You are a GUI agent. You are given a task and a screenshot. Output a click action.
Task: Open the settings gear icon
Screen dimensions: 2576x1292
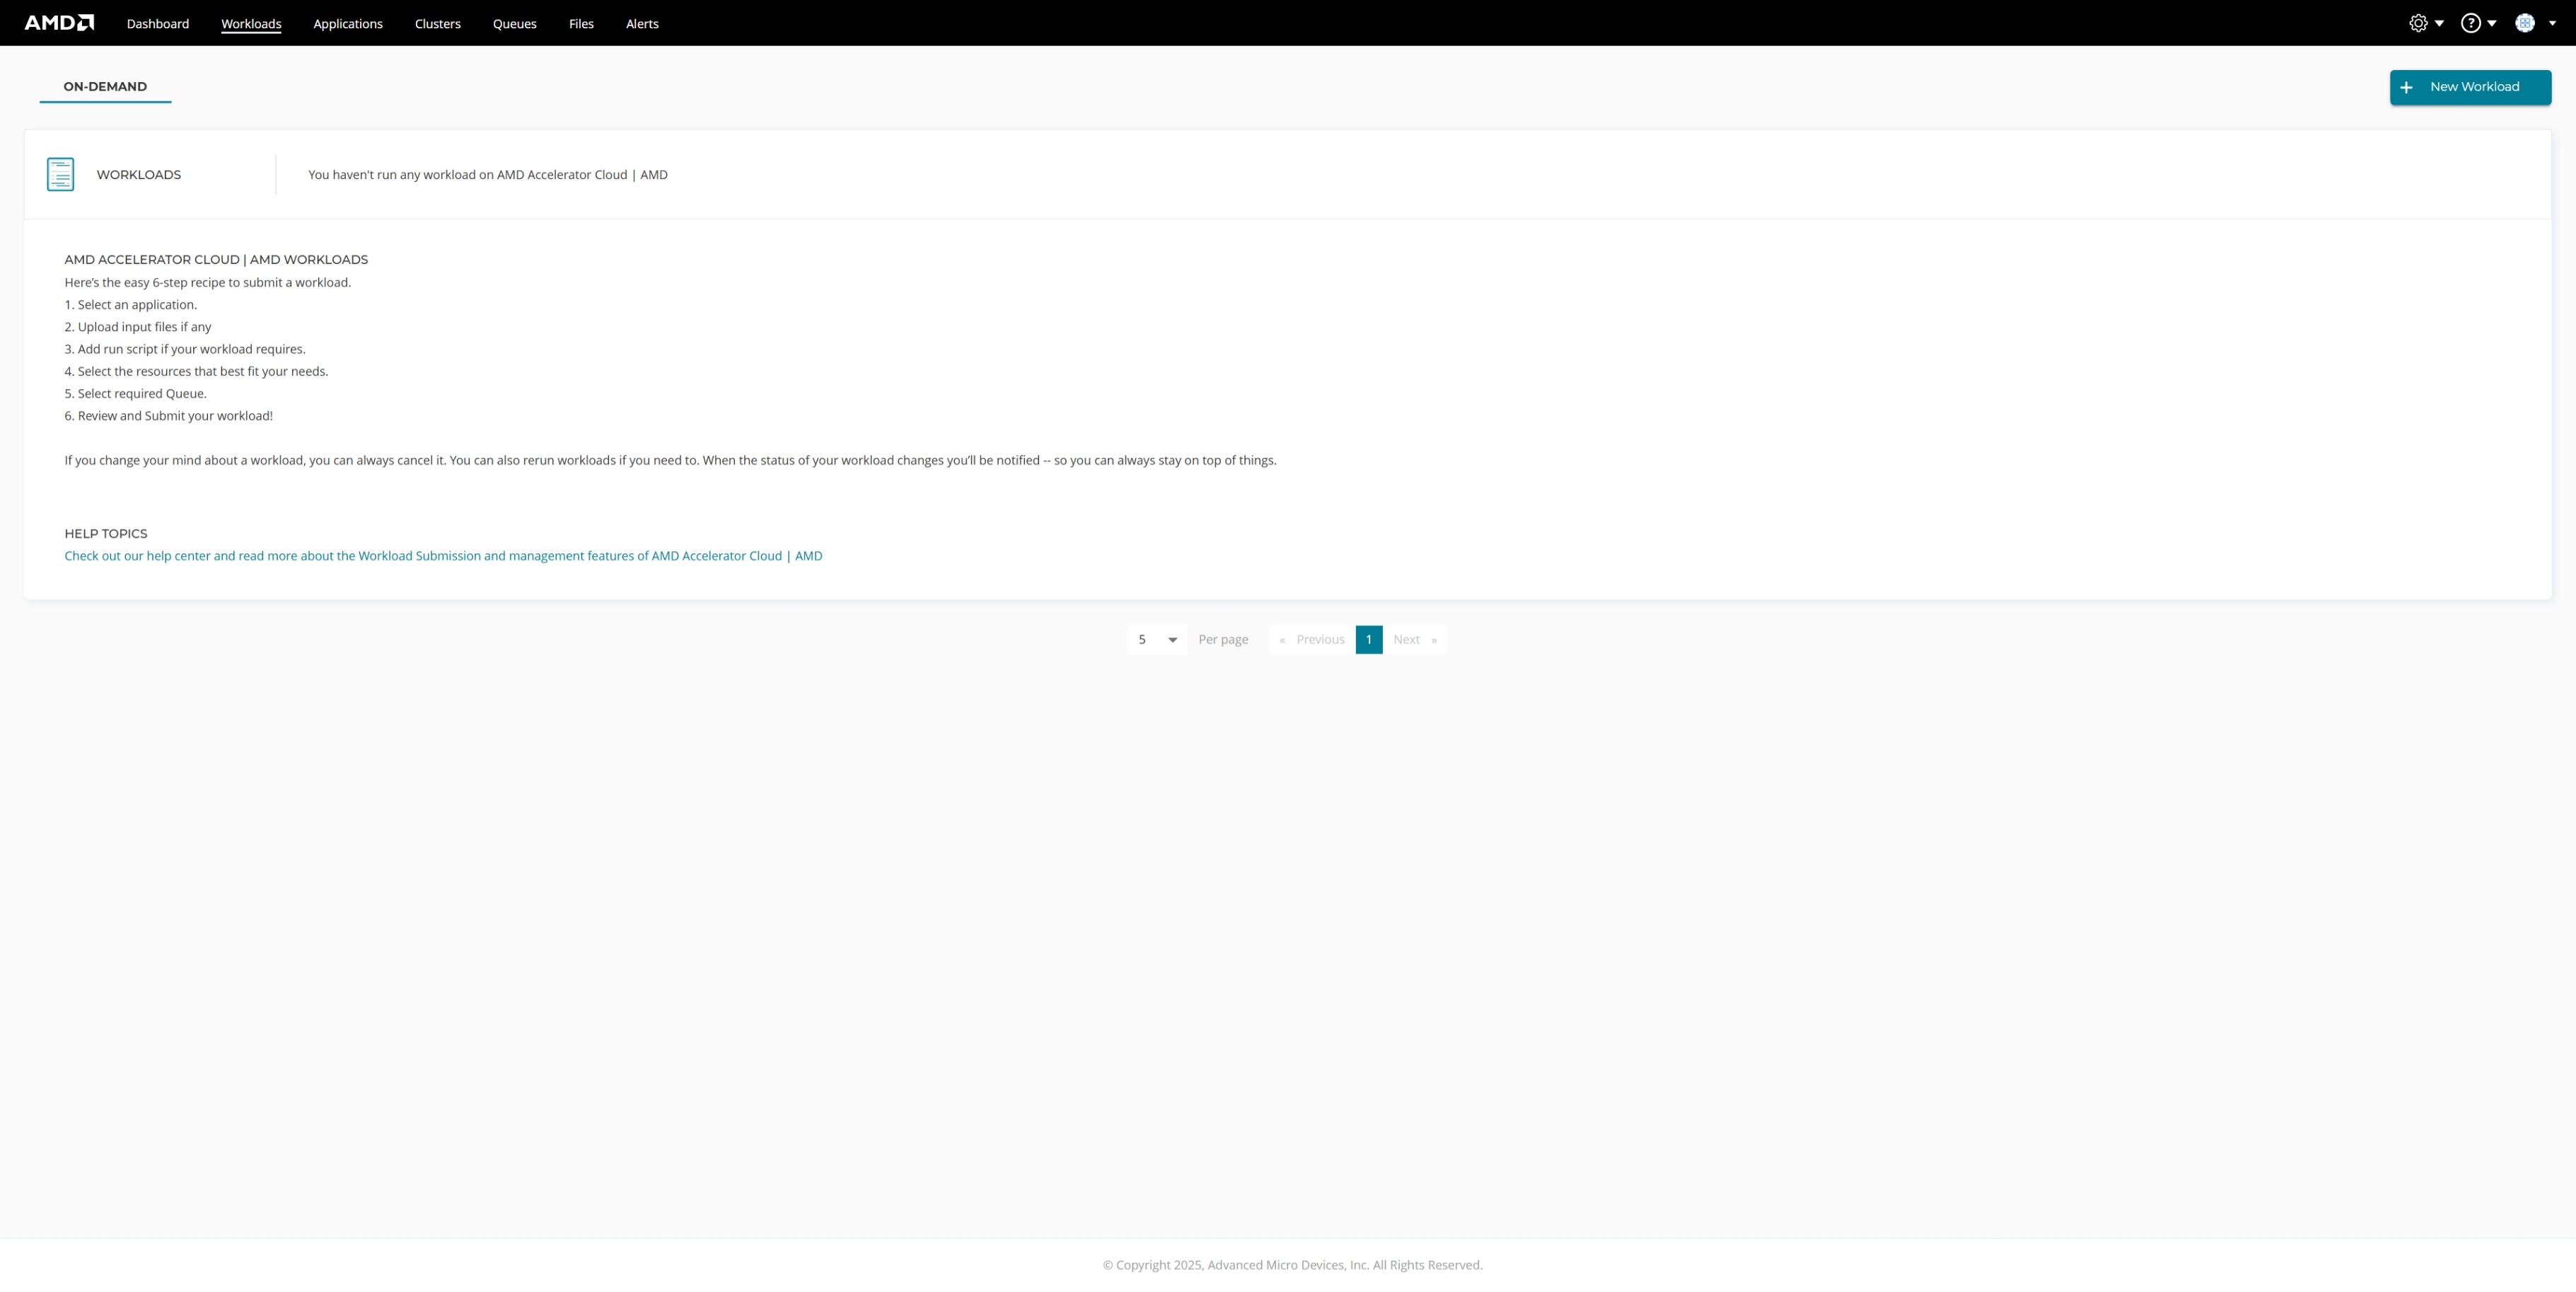coord(2418,23)
